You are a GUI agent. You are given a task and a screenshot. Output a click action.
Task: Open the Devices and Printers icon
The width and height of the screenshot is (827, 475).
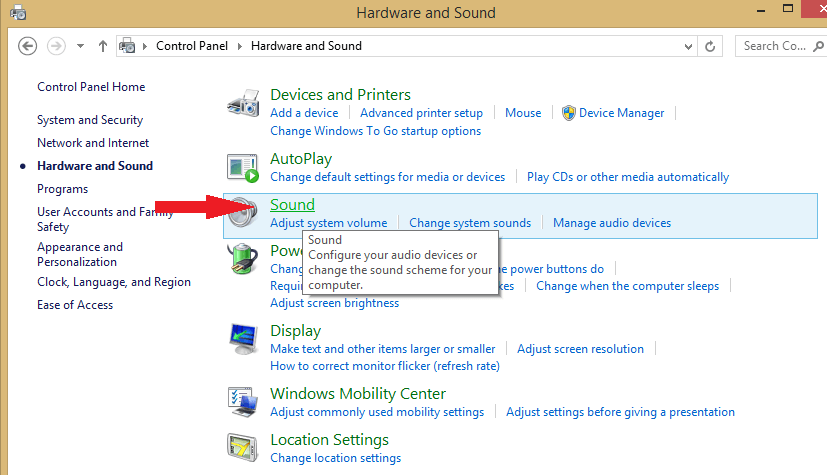point(244,104)
